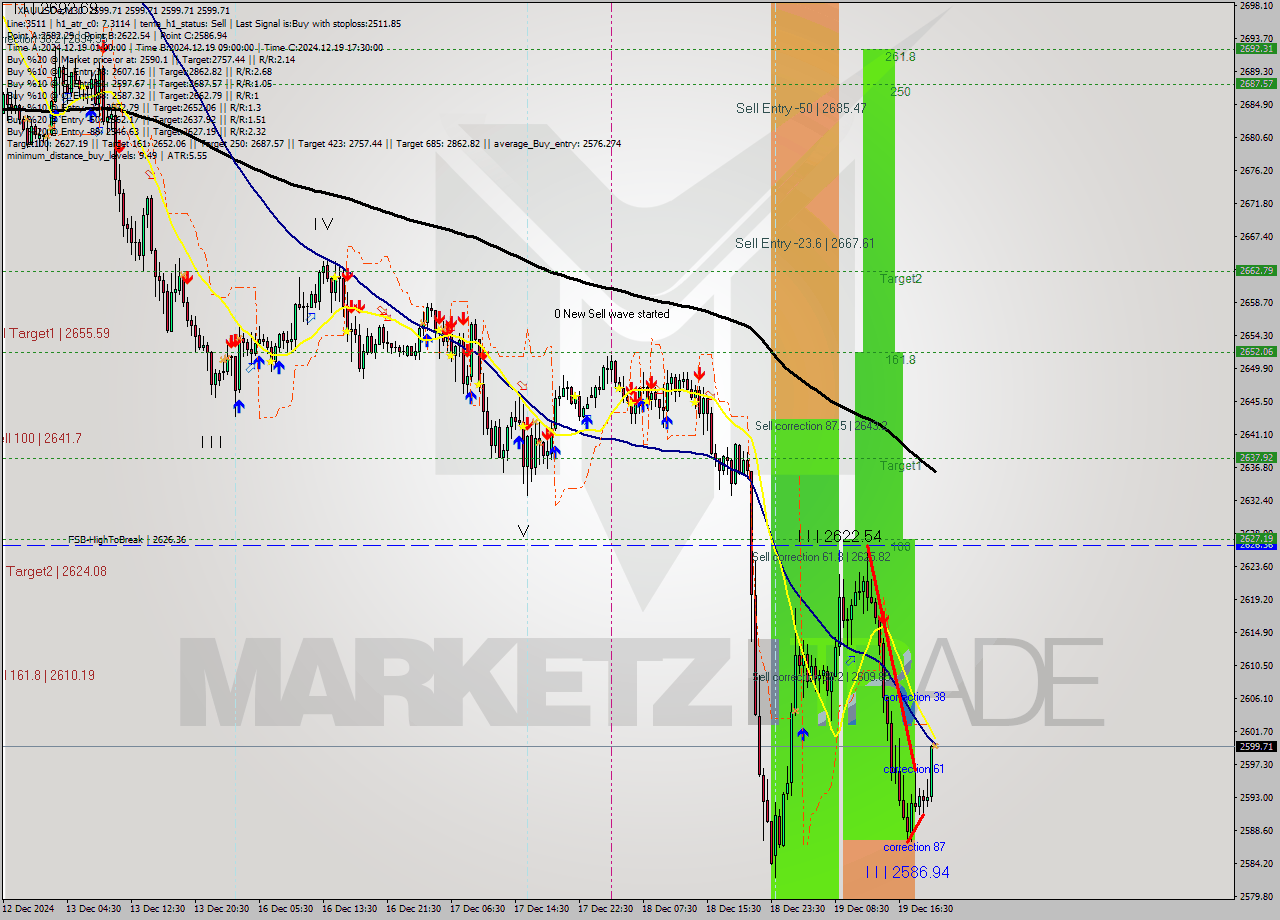Click 2579.80 on the price axis
This screenshot has width=1280, height=920.
1256,896
